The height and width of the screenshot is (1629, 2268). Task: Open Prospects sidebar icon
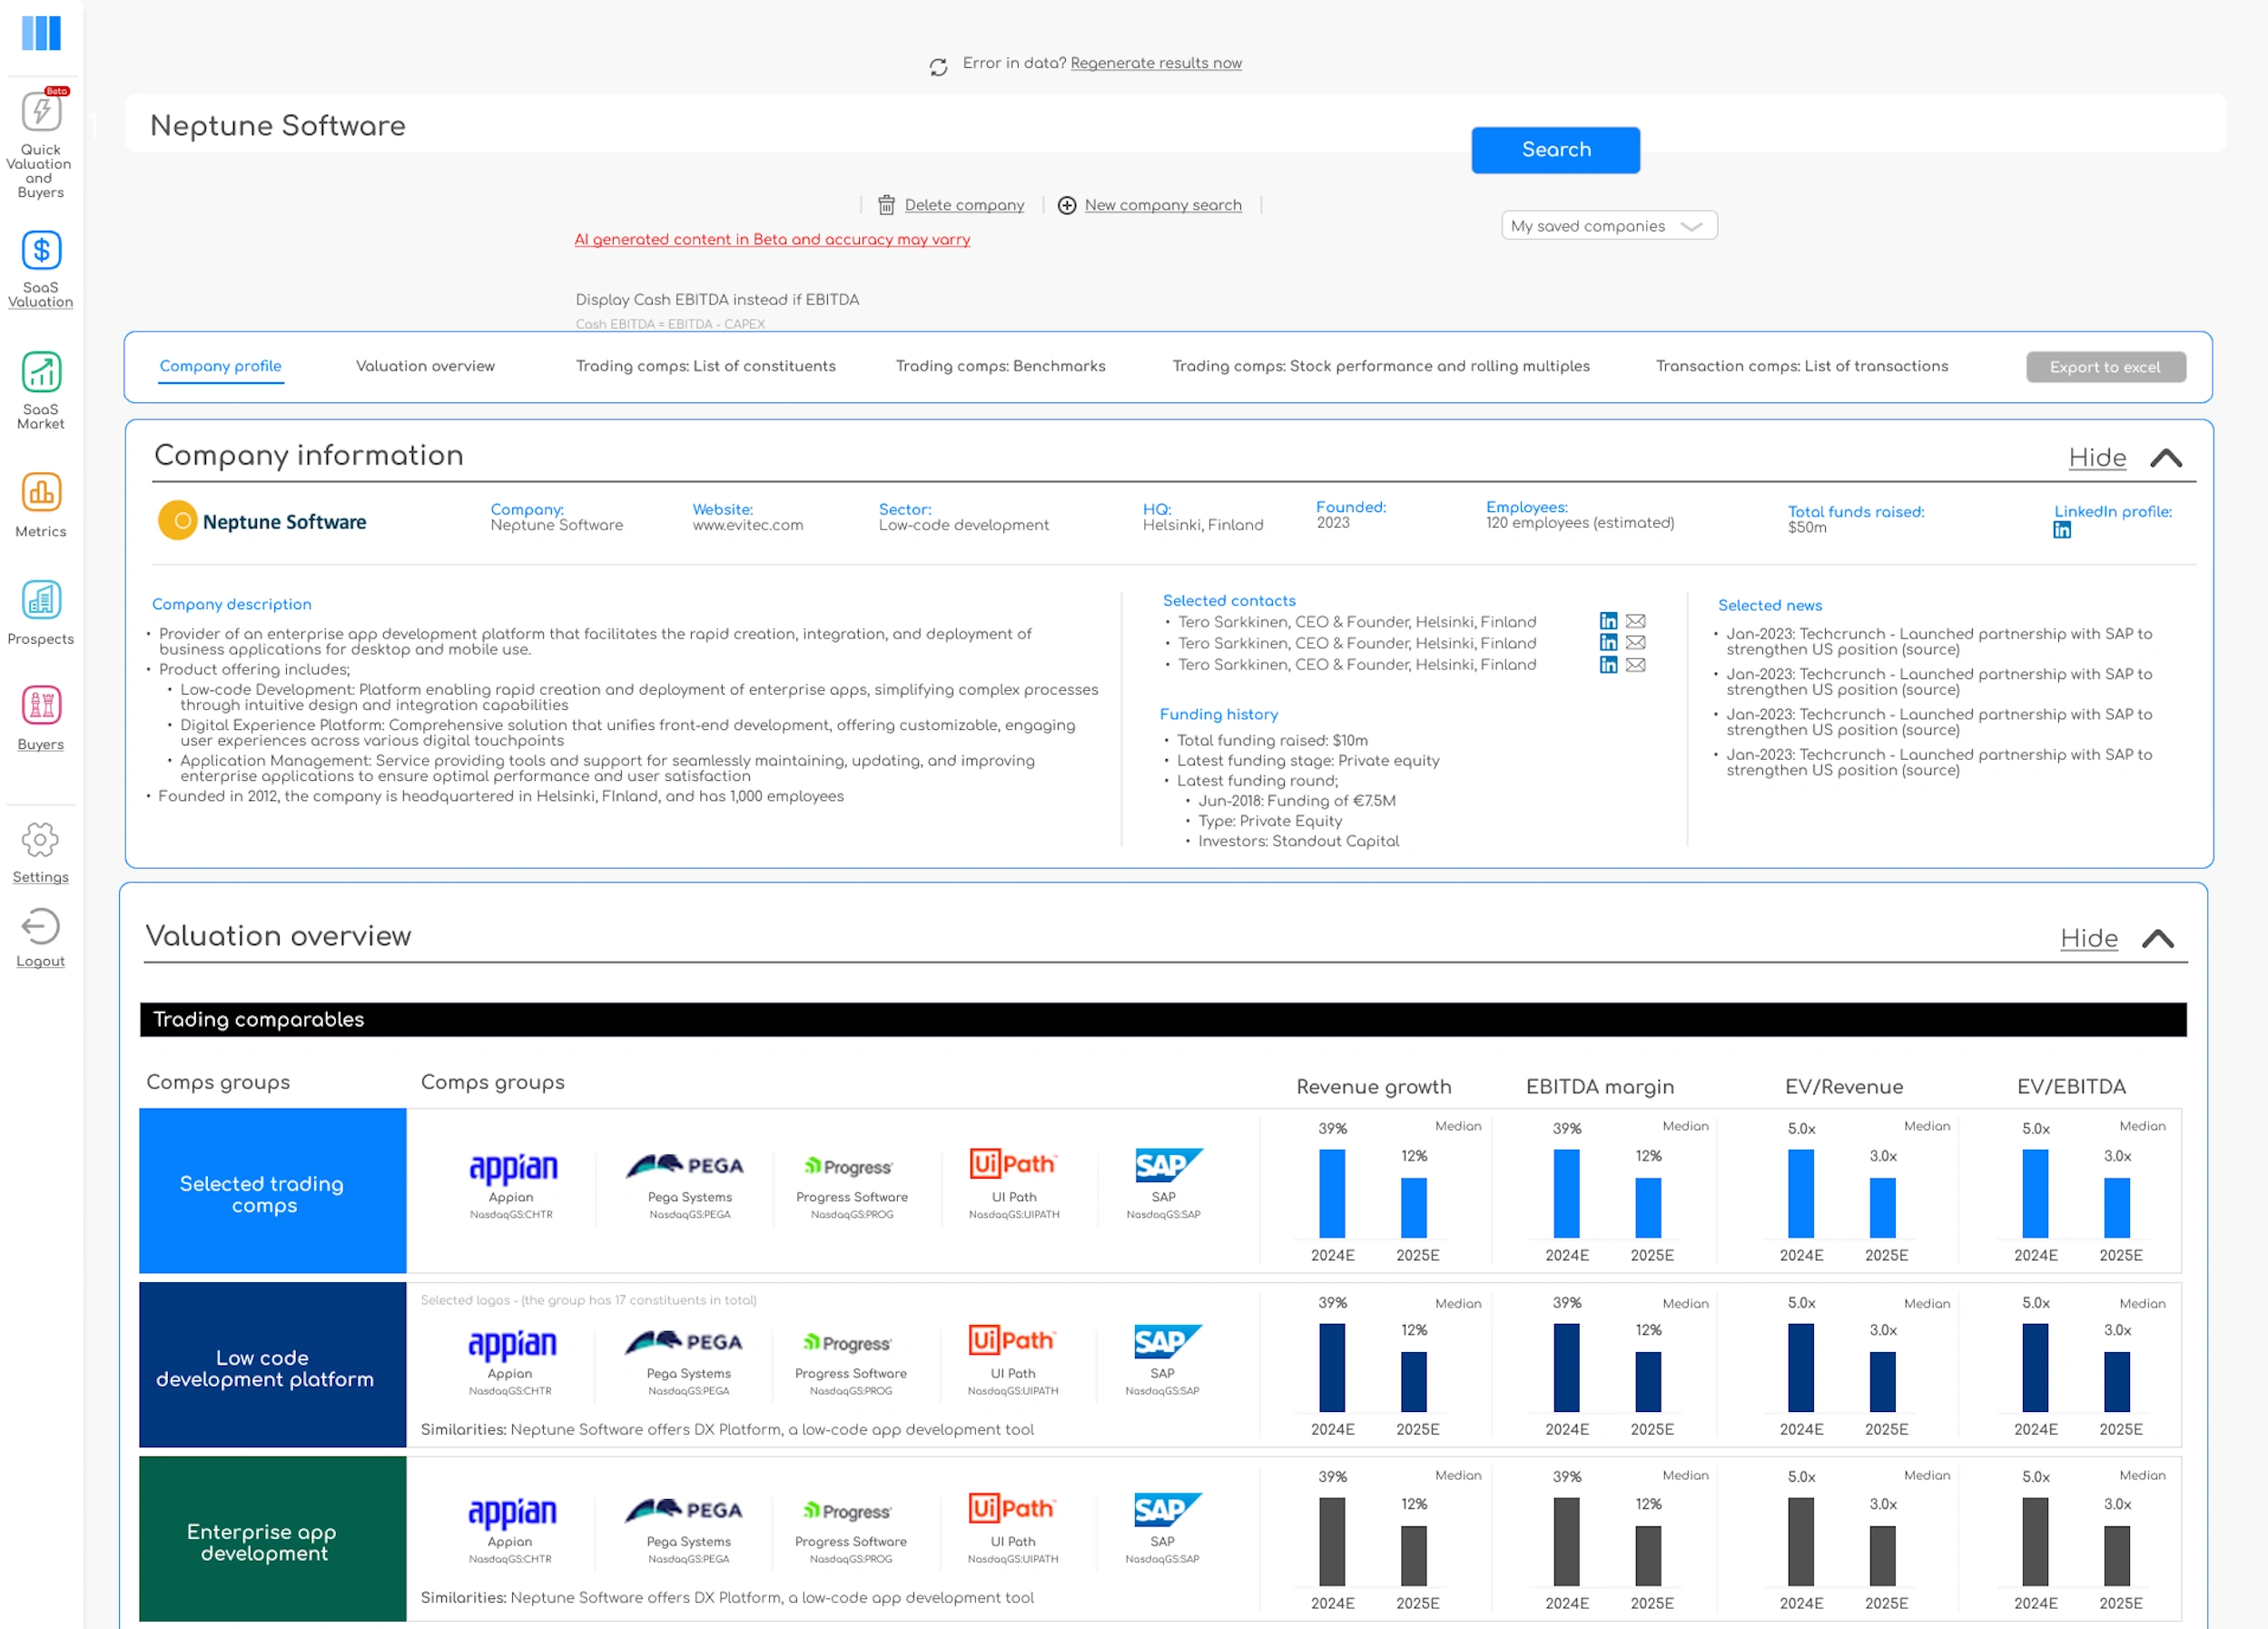point(41,600)
